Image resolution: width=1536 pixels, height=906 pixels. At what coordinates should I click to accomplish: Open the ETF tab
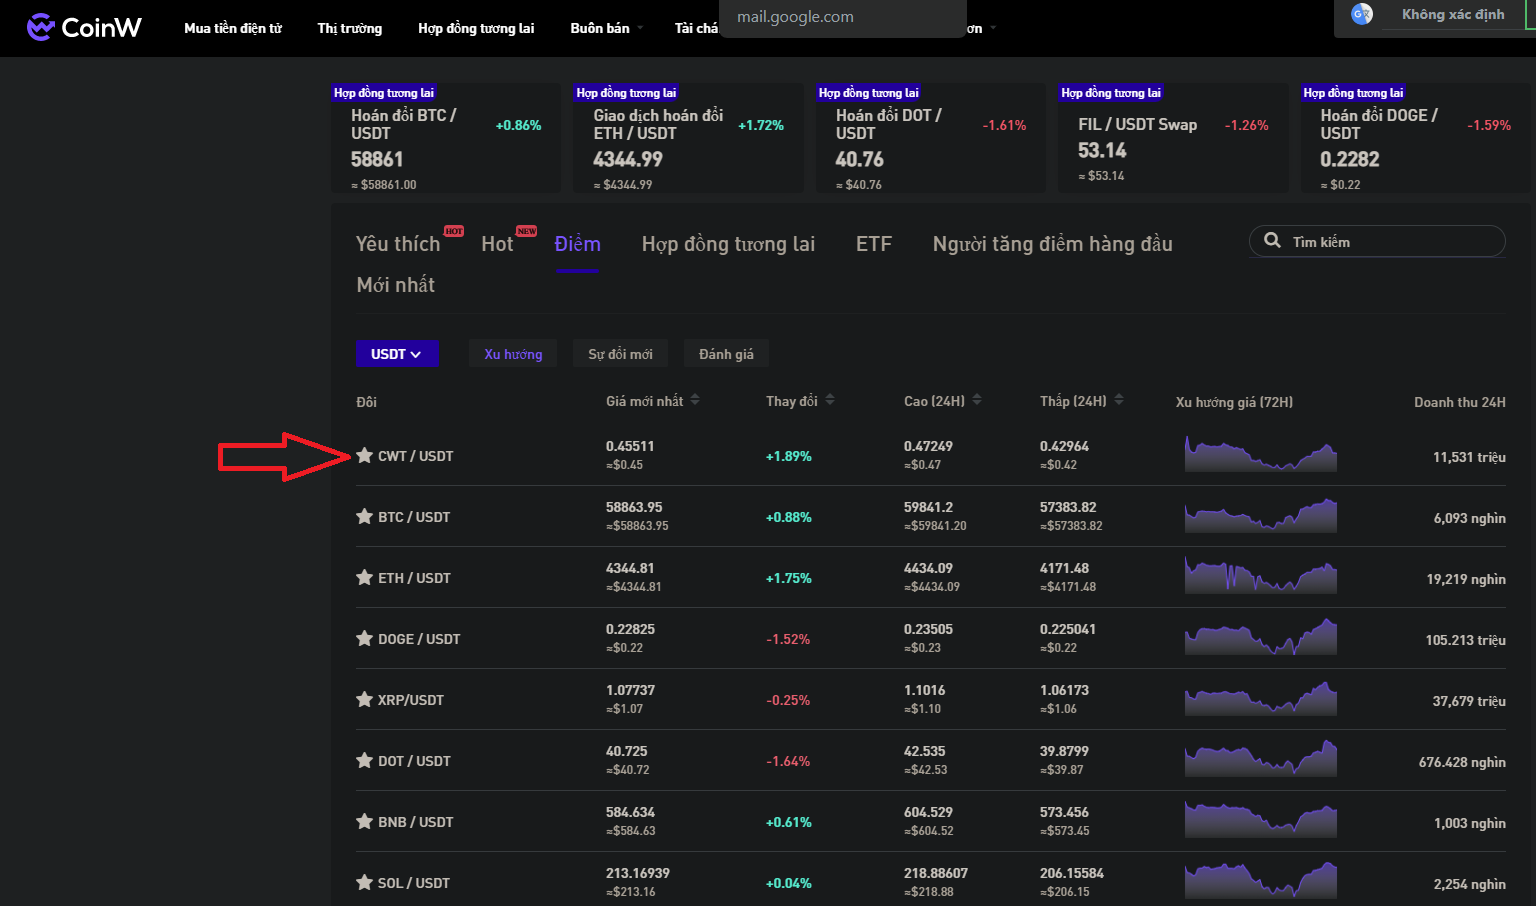pyautogui.click(x=873, y=244)
